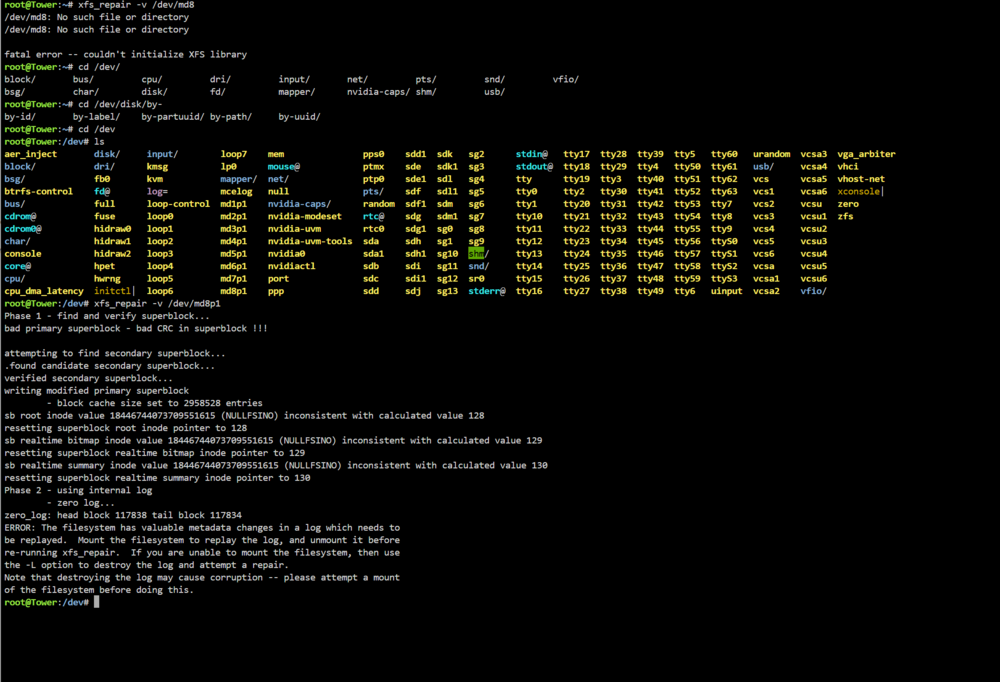Click the 'sg13' device entry
The width and height of the screenshot is (1000, 682).
point(447,291)
